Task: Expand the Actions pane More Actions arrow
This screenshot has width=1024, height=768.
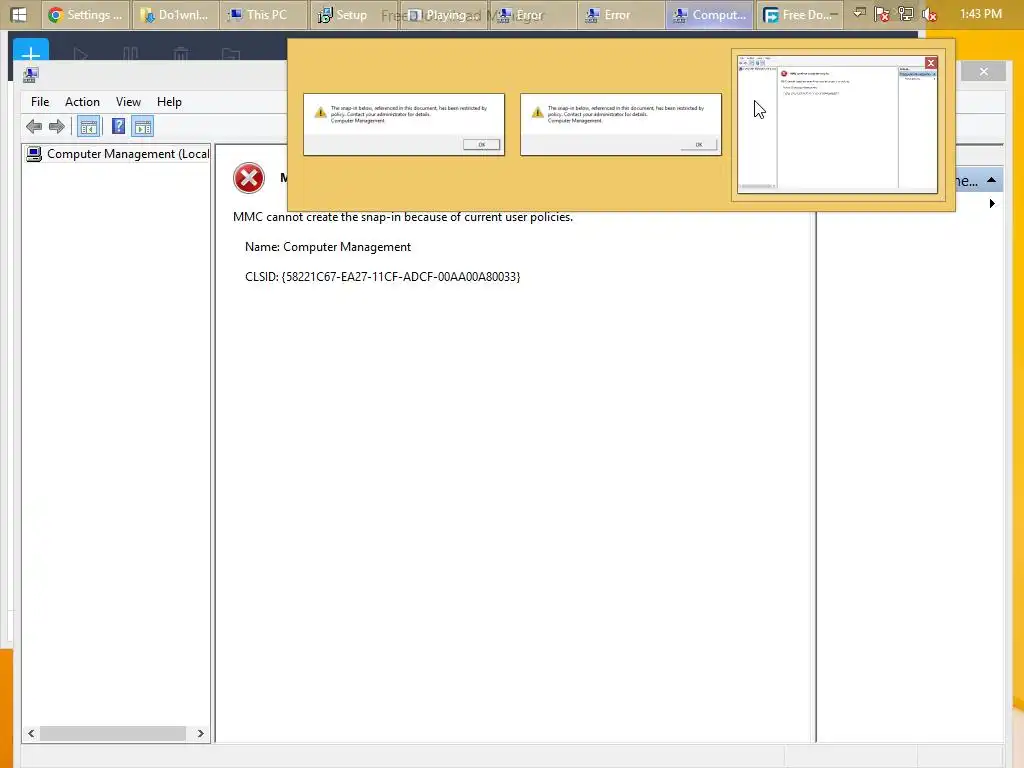Action: [x=992, y=204]
